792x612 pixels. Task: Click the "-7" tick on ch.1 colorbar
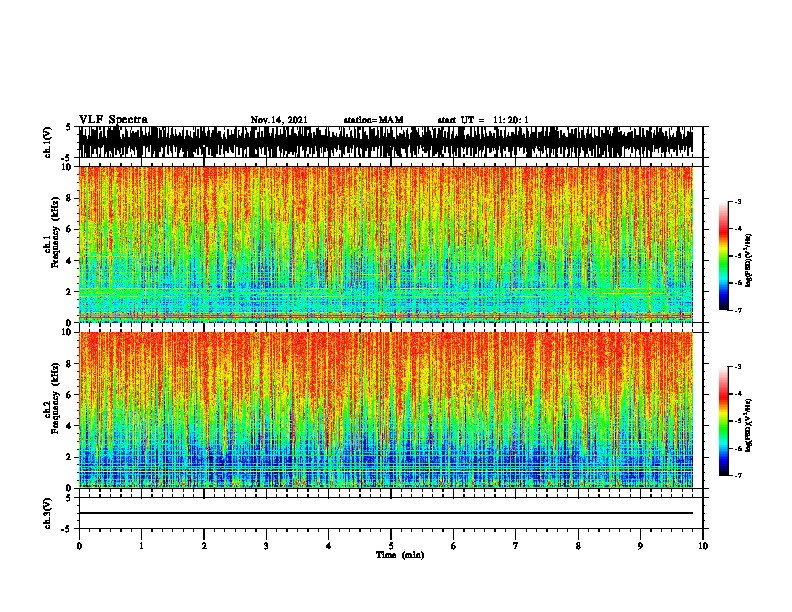[x=737, y=310]
